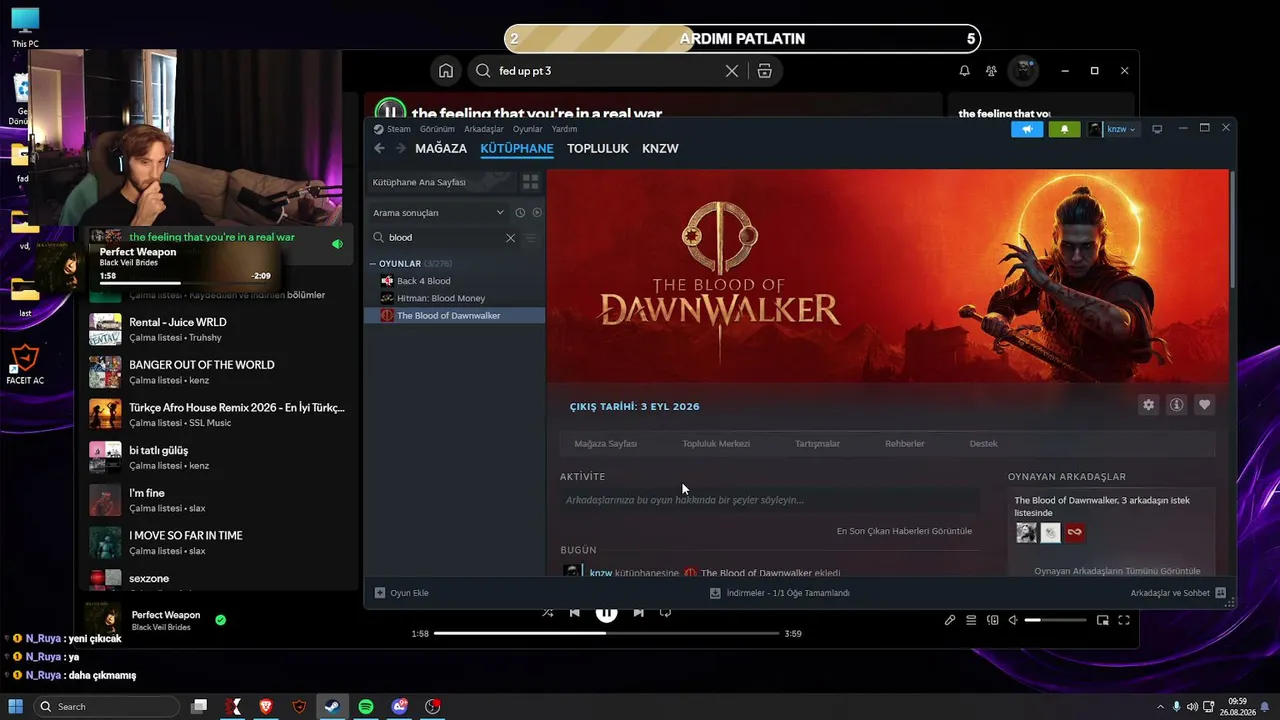The width and height of the screenshot is (1280, 720).
Task: Click Kütüphane Ana Sayfası button
Action: [x=441, y=182]
